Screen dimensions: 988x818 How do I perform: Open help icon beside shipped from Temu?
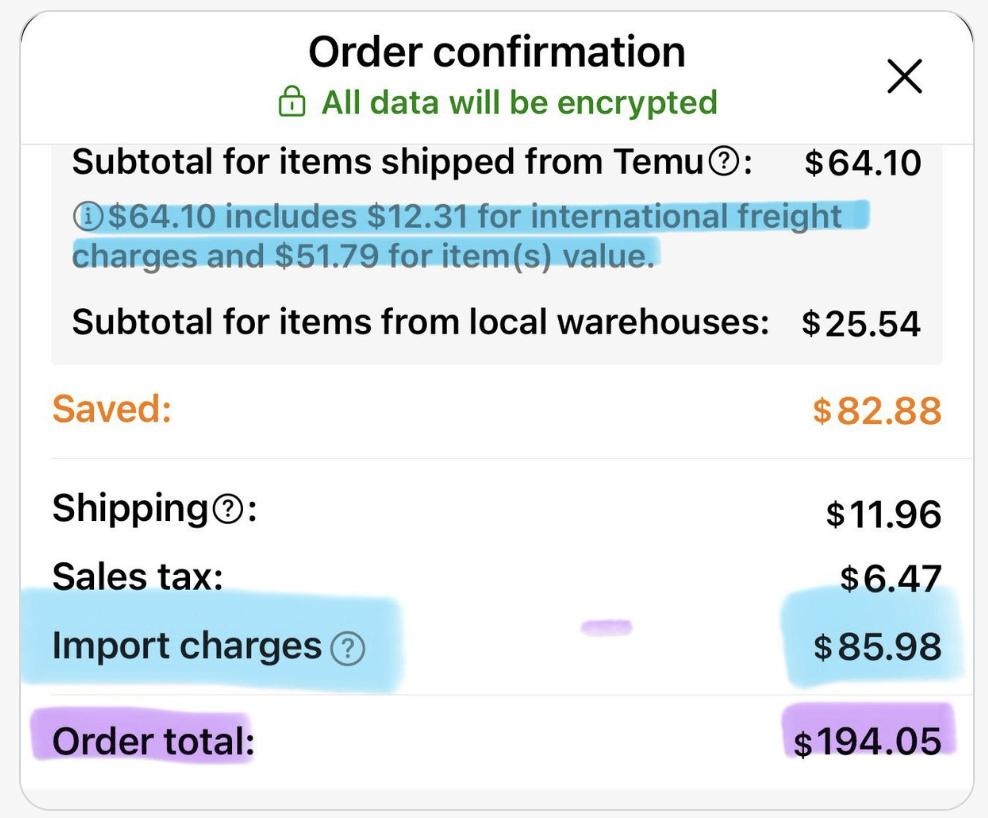(722, 162)
